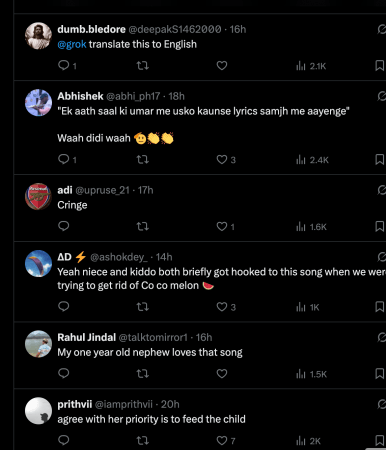View 2.4K views on Abhishek's tweet
This screenshot has width=386, height=450.
click(x=312, y=160)
